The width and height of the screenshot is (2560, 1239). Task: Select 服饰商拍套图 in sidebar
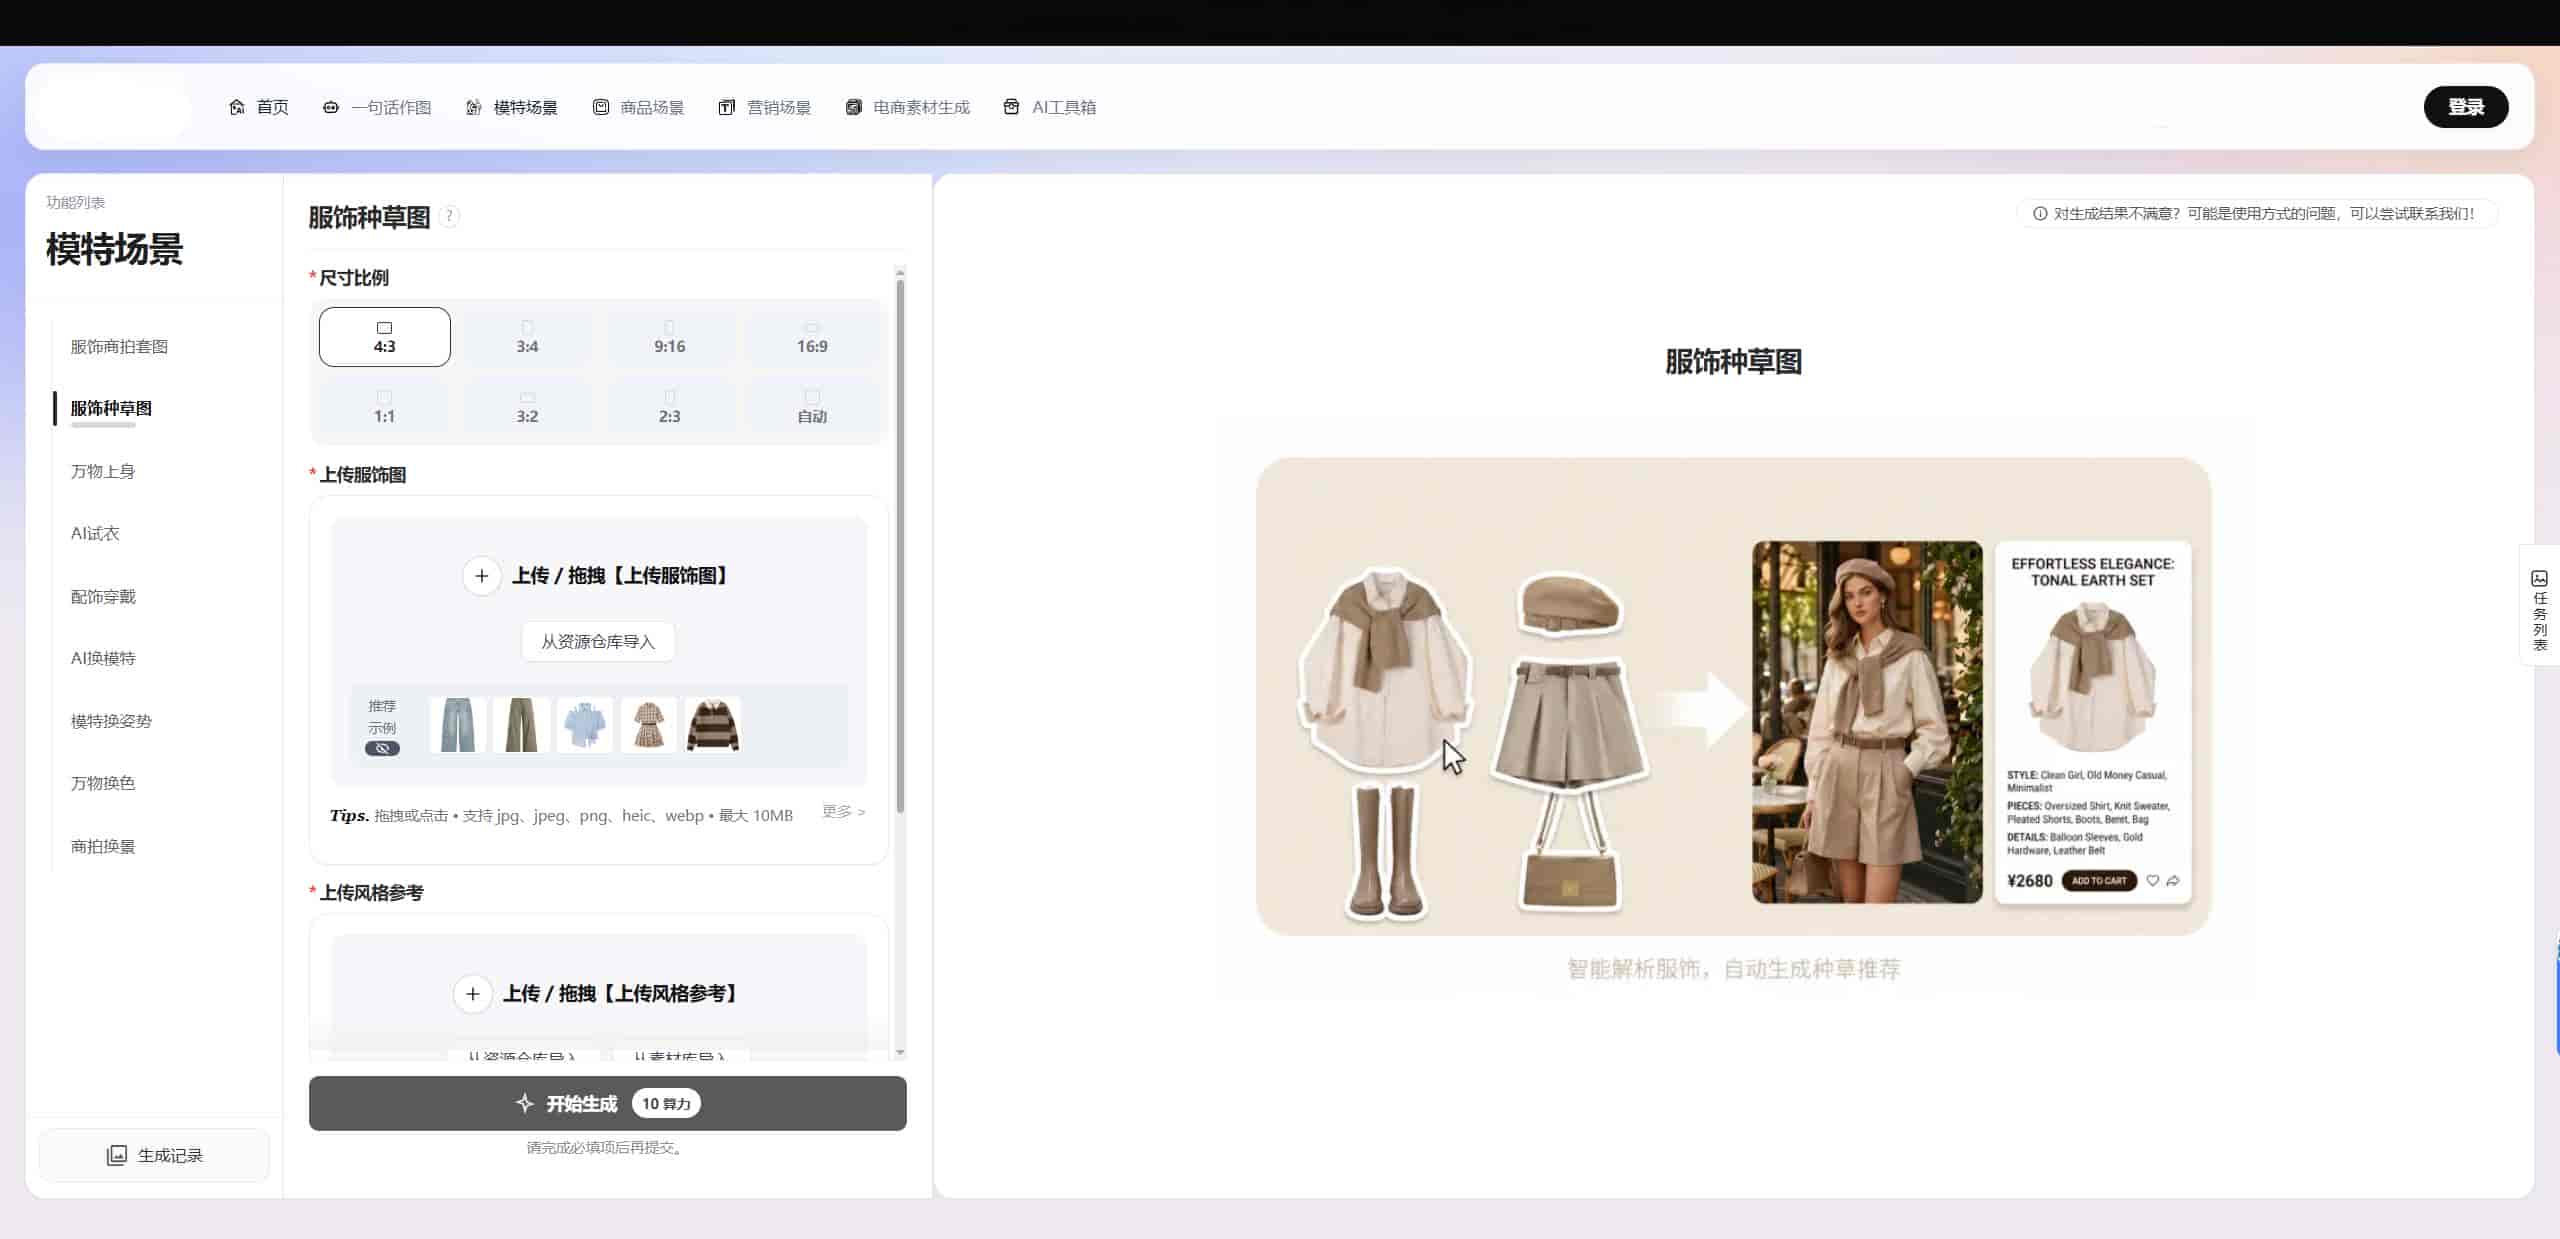tap(119, 347)
